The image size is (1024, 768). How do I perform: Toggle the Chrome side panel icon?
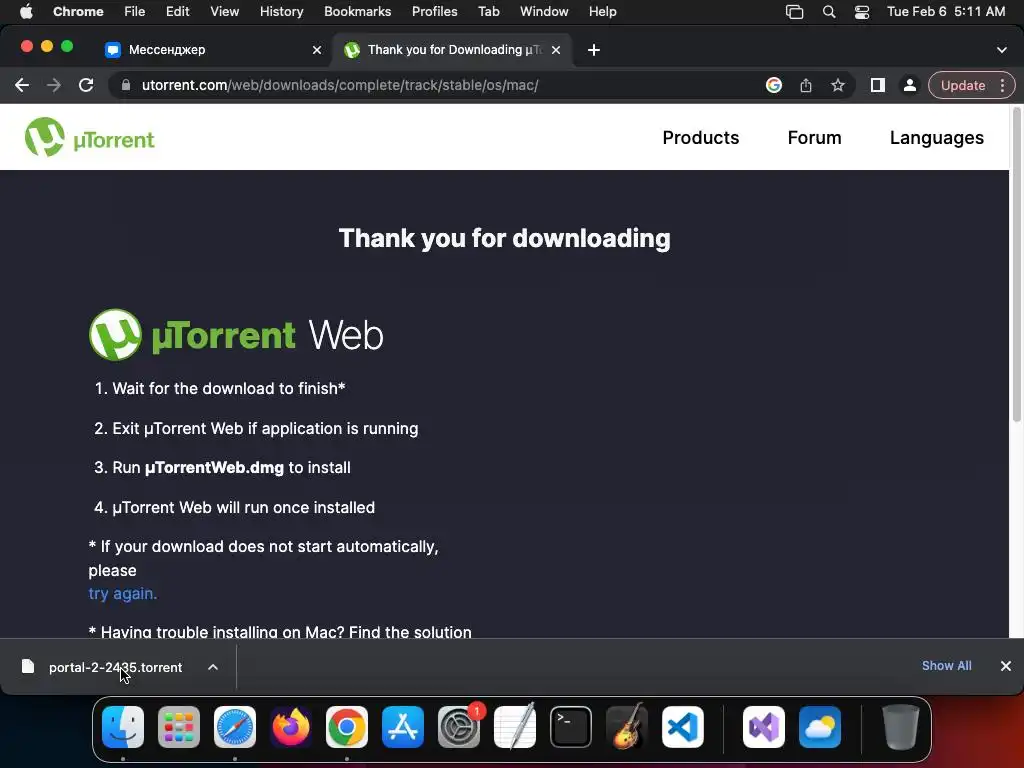pyautogui.click(x=878, y=85)
